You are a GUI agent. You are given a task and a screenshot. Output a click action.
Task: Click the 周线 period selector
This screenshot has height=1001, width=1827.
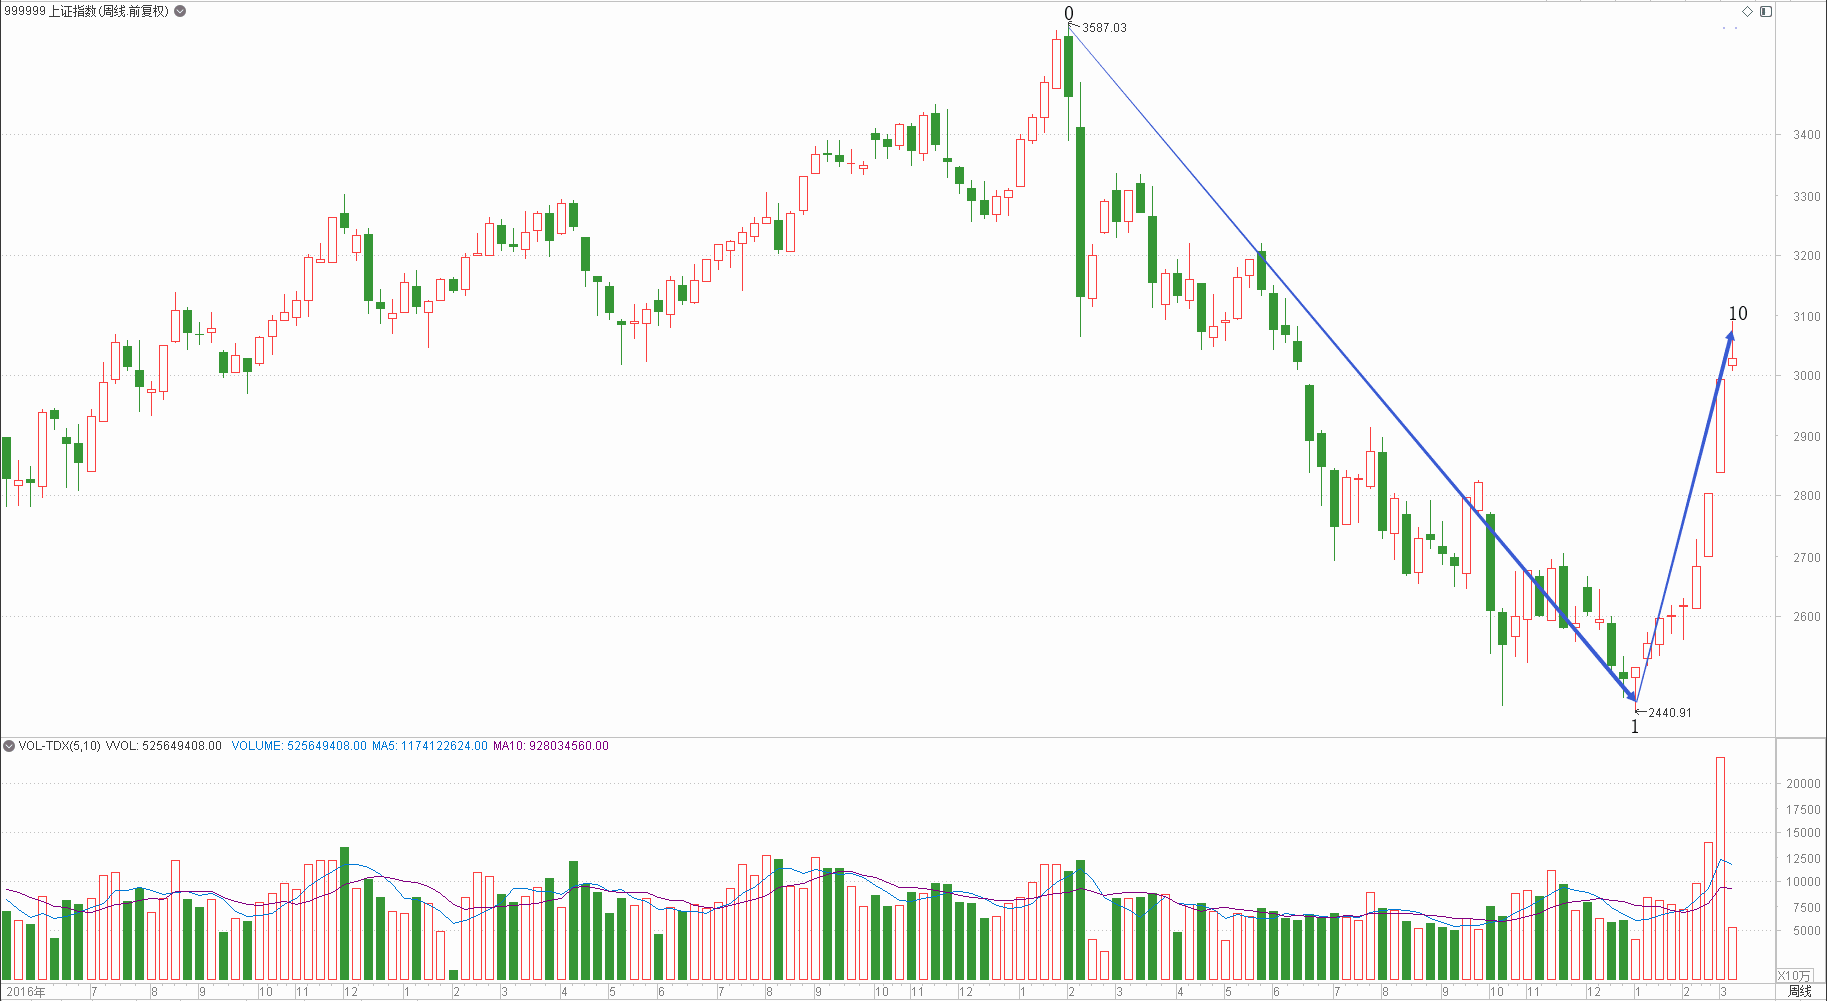[x=1800, y=991]
